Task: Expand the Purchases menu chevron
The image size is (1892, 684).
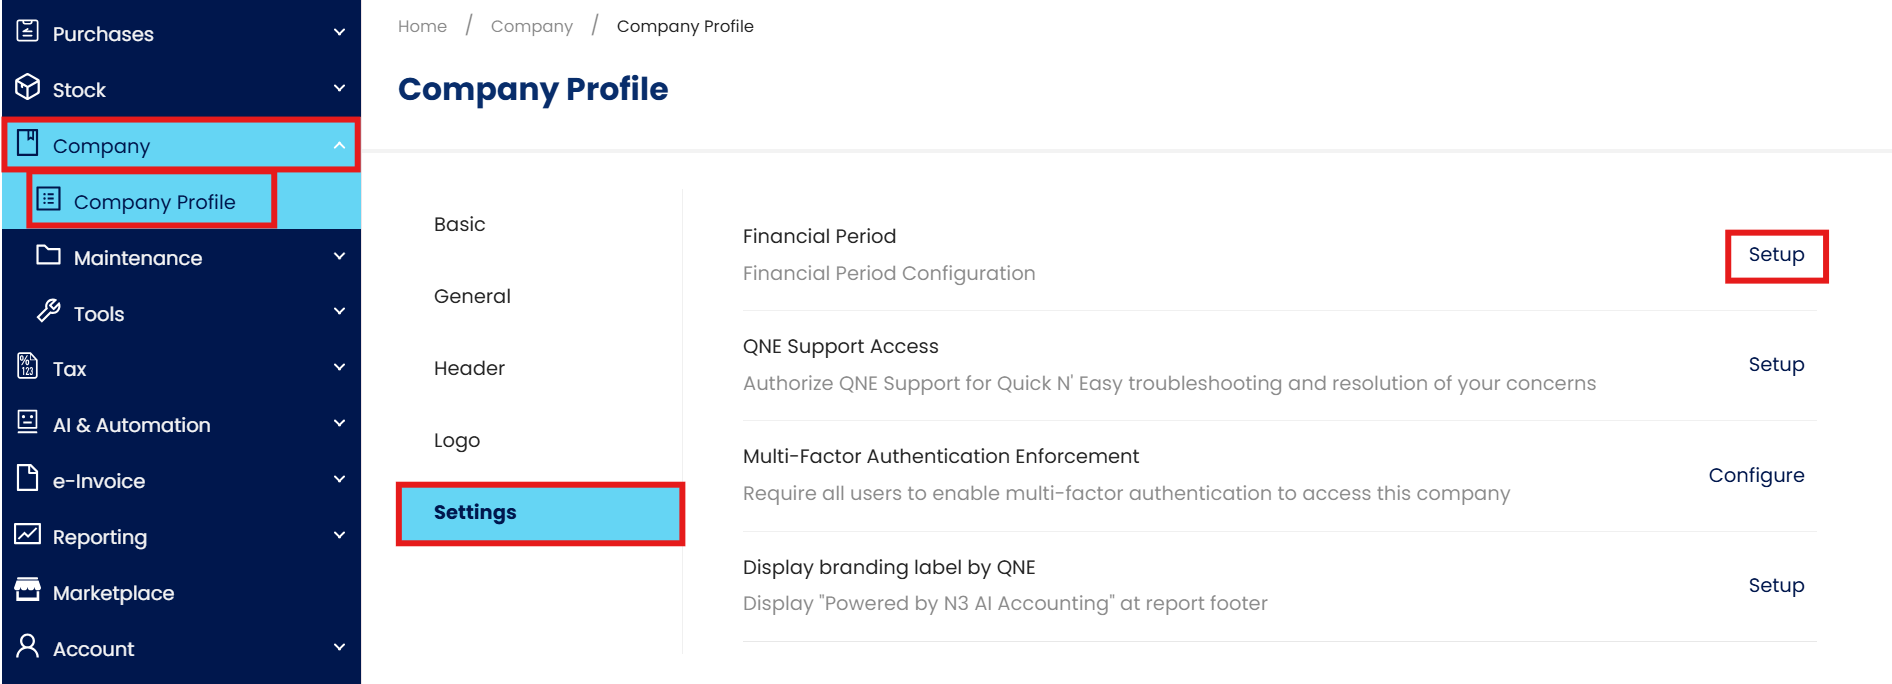Action: tap(339, 33)
